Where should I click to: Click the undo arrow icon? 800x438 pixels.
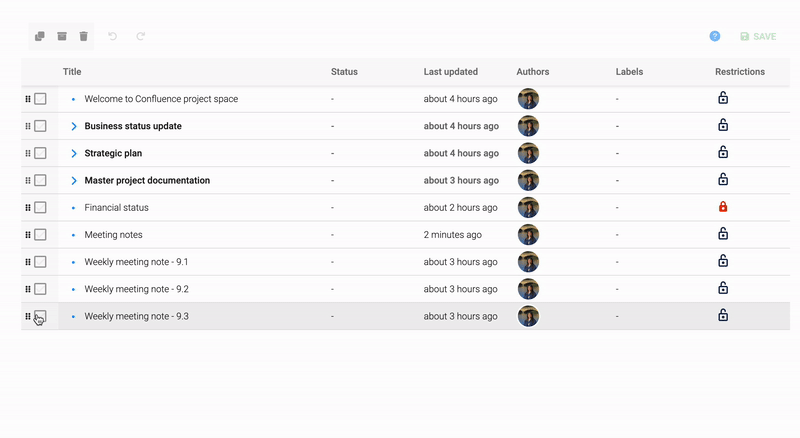point(113,36)
